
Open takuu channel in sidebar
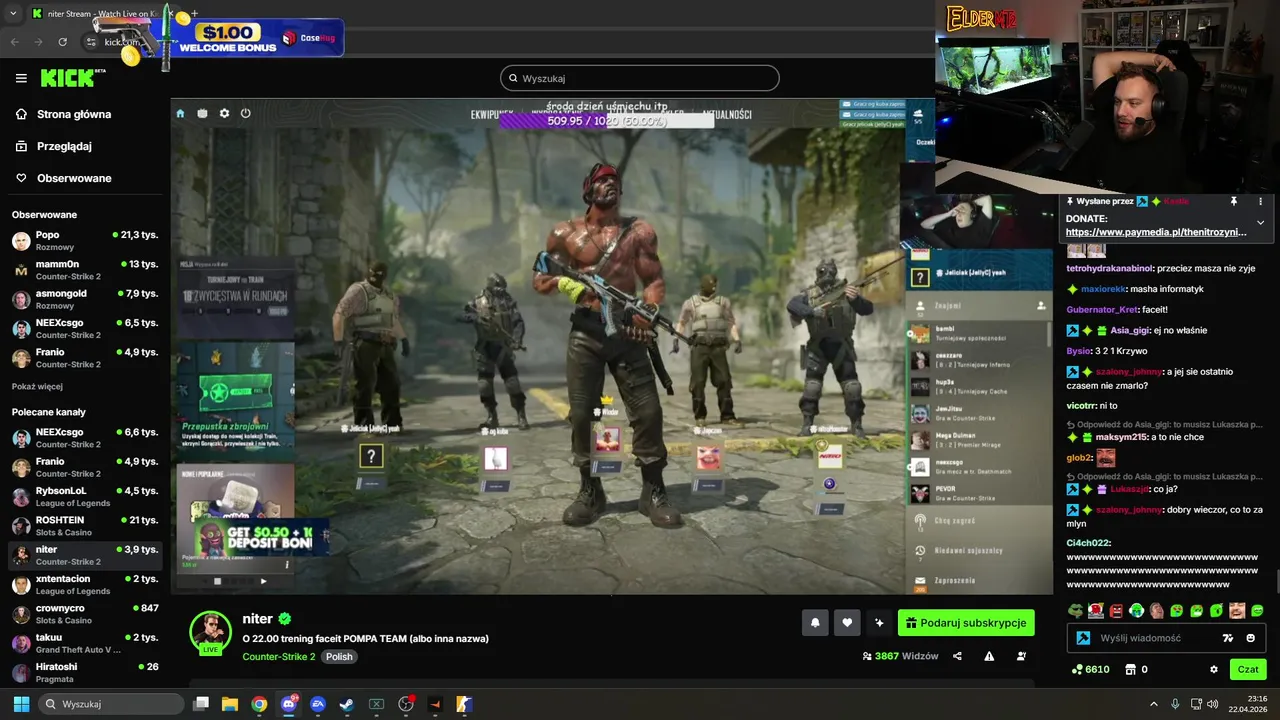click(x=85, y=642)
